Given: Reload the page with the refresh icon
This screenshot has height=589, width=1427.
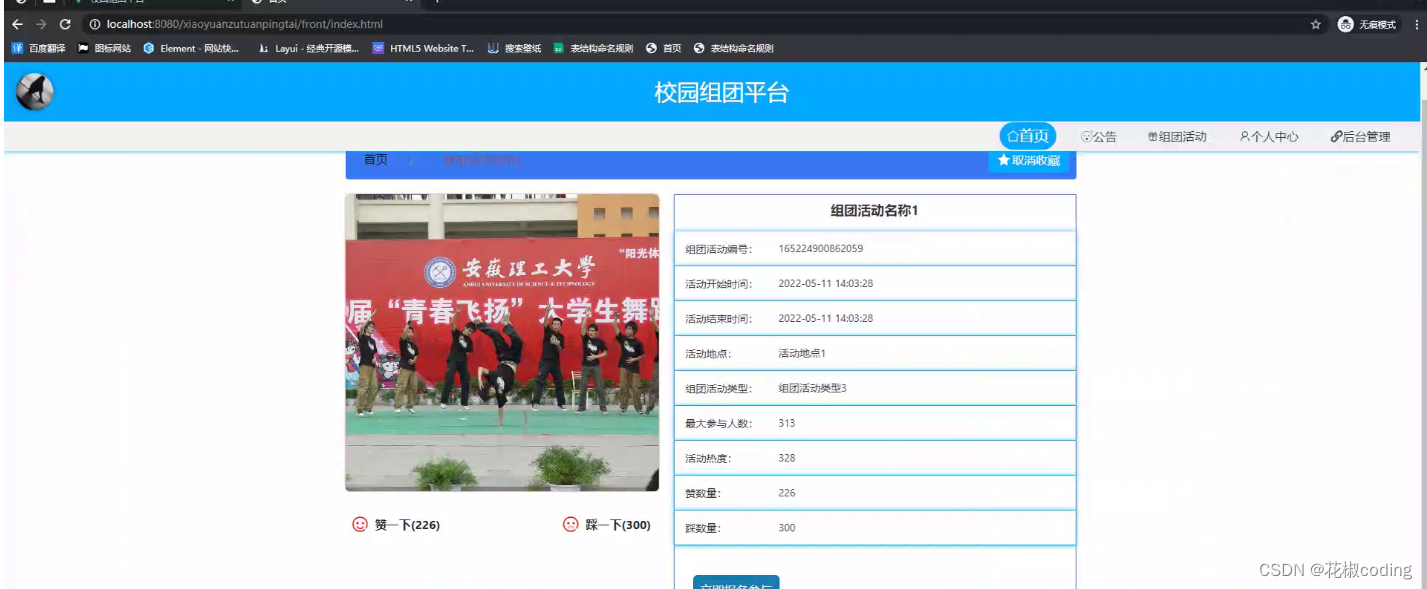Looking at the screenshot, I should pos(65,24).
